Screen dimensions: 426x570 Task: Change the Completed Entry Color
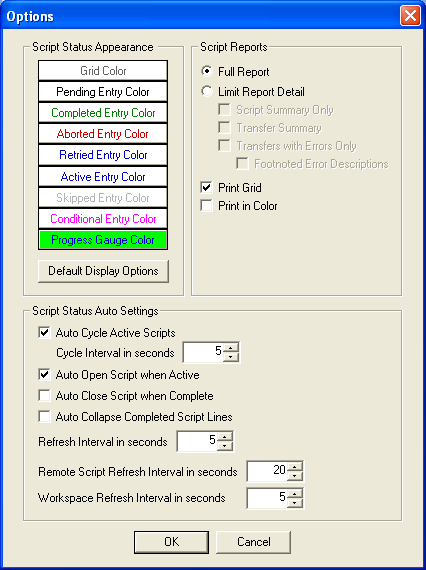pyautogui.click(x=103, y=113)
